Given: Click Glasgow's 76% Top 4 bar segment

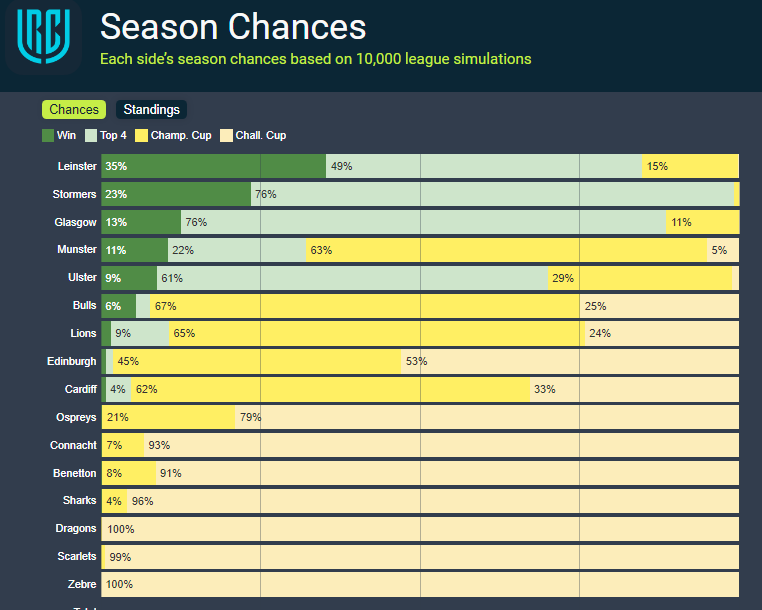Looking at the screenshot, I should click(x=423, y=222).
